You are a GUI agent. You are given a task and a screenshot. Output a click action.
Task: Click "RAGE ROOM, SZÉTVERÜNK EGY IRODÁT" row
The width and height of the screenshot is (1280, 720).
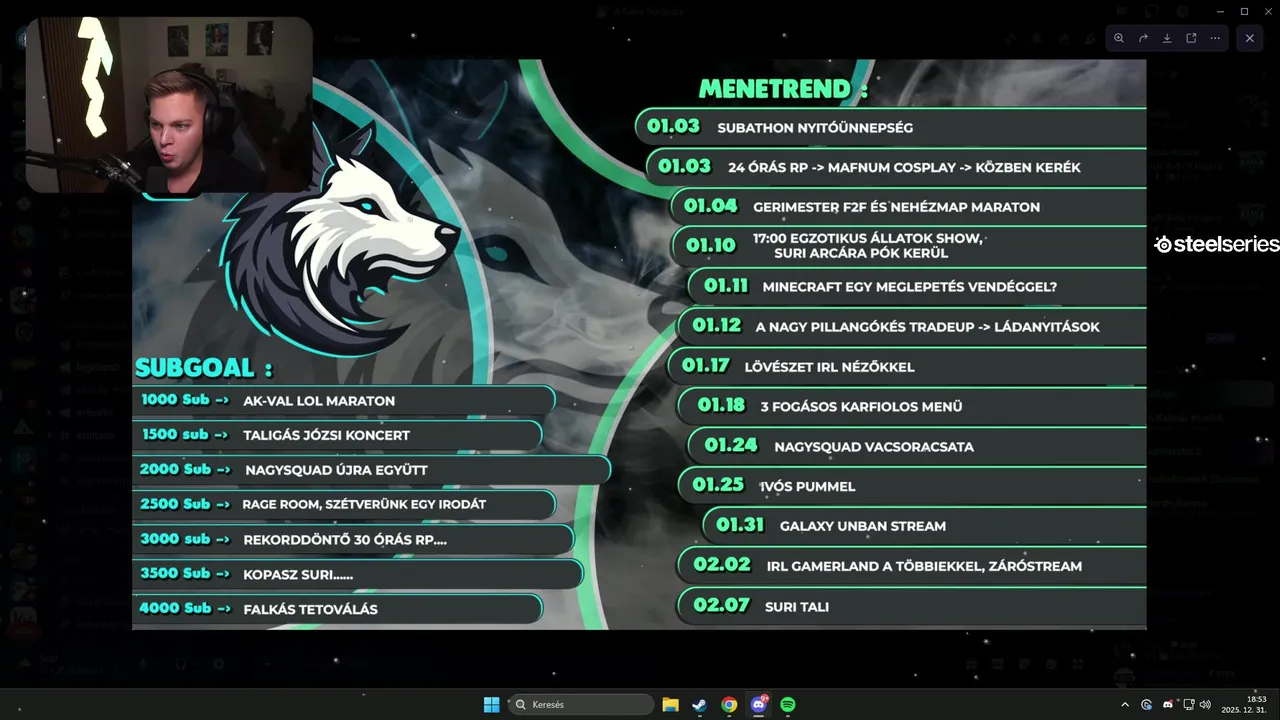(343, 504)
